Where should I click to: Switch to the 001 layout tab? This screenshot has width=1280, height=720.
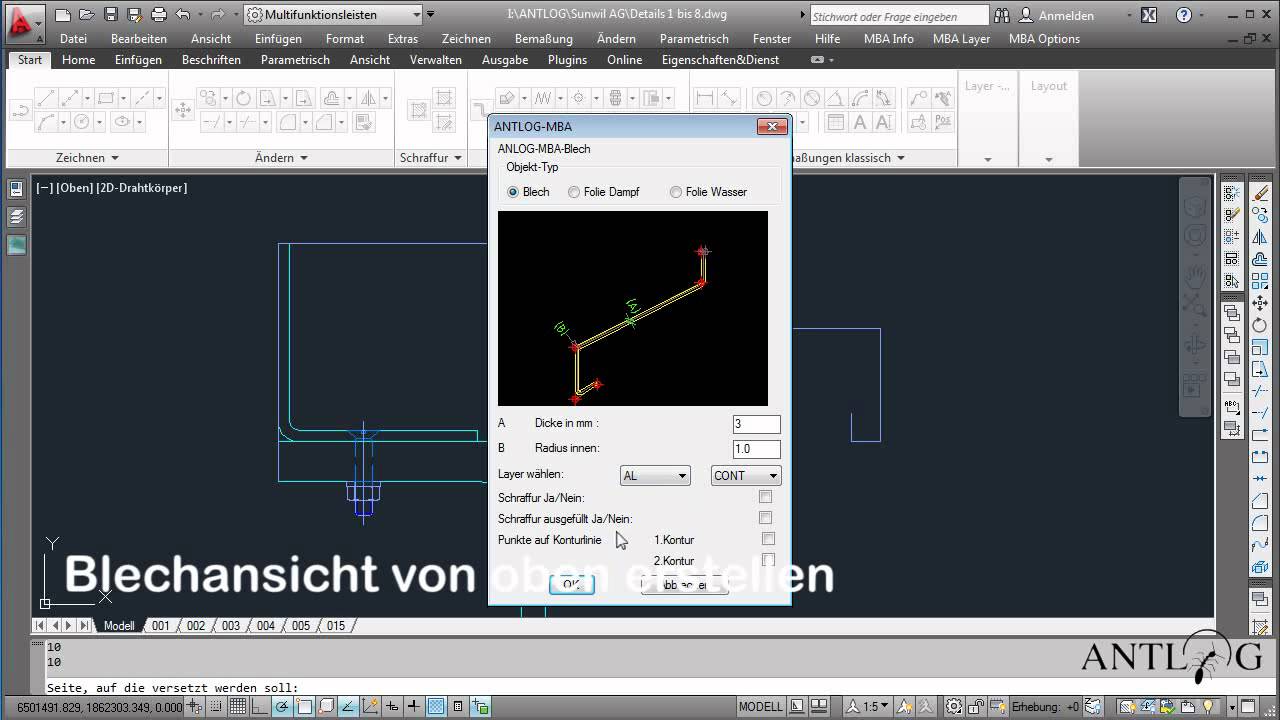(x=161, y=626)
